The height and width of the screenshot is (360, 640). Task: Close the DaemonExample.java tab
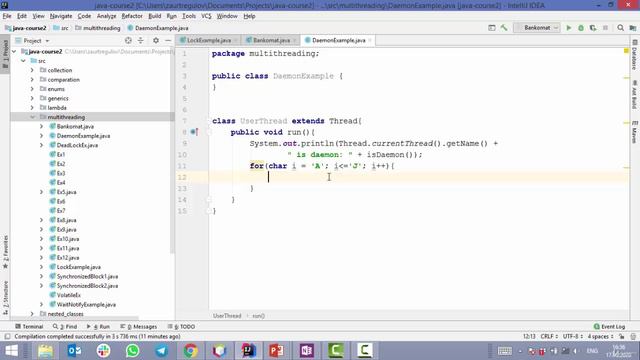coord(370,40)
